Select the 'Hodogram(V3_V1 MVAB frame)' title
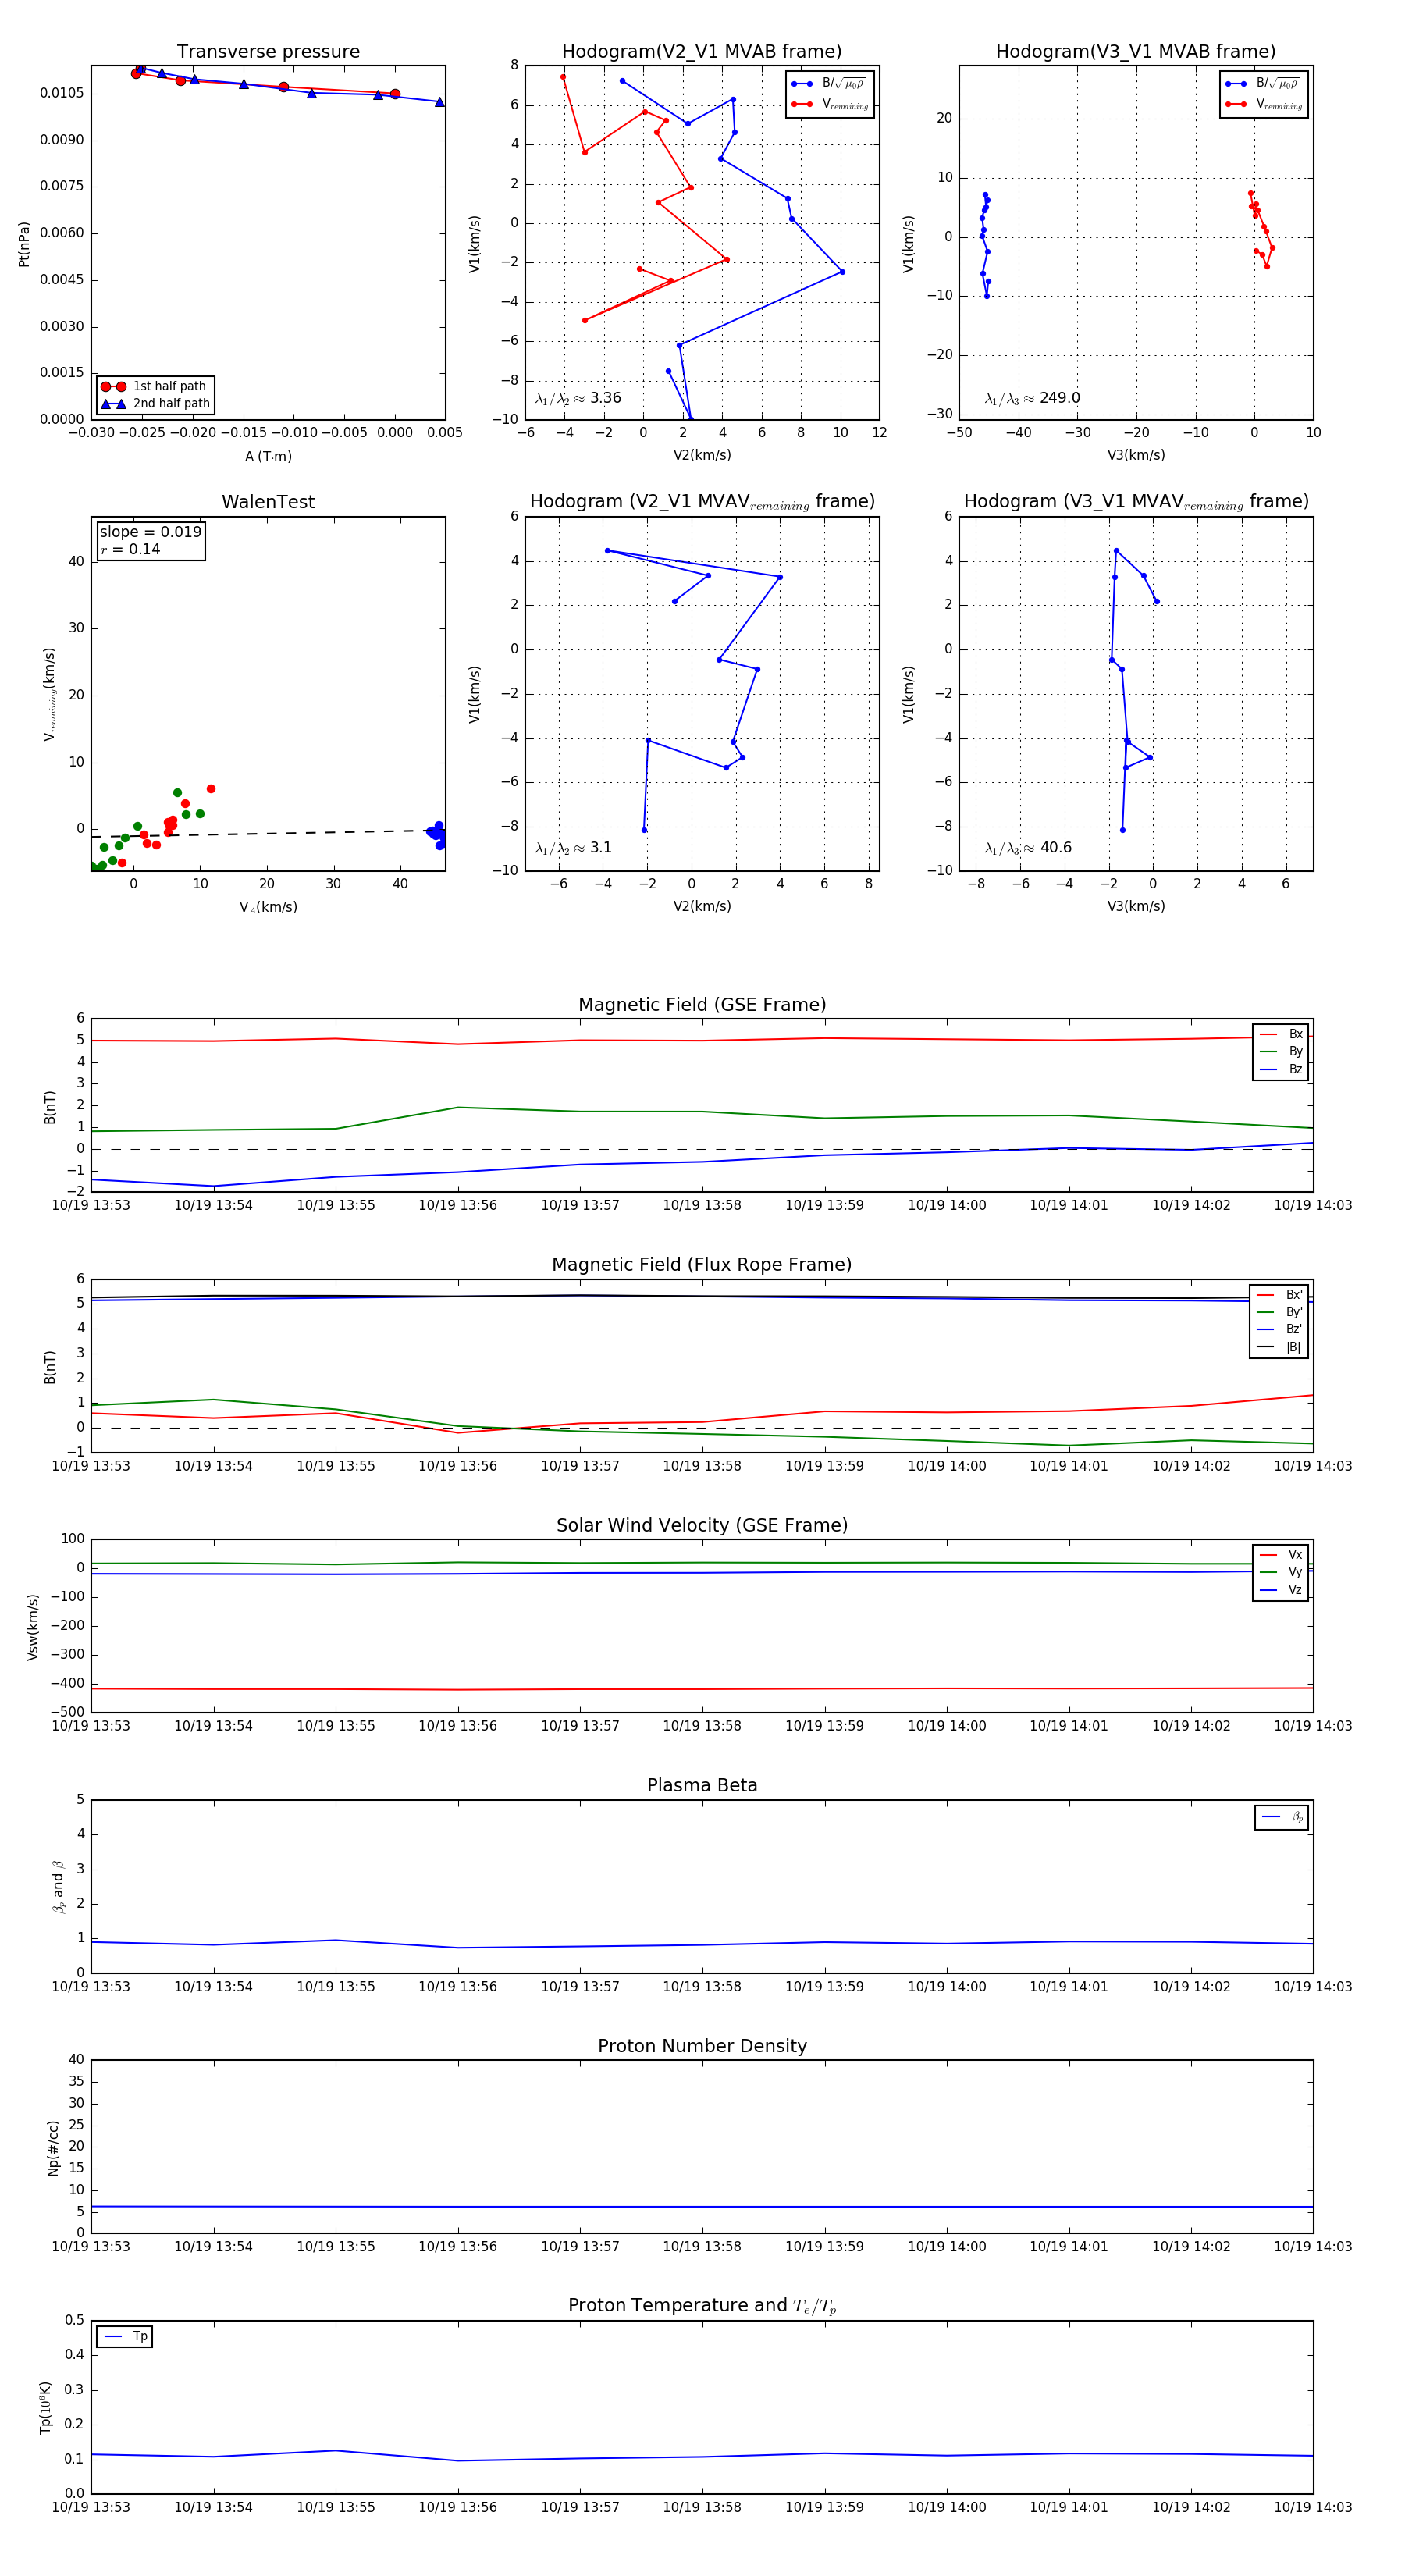The width and height of the screenshot is (1405, 2576). 1136,52
